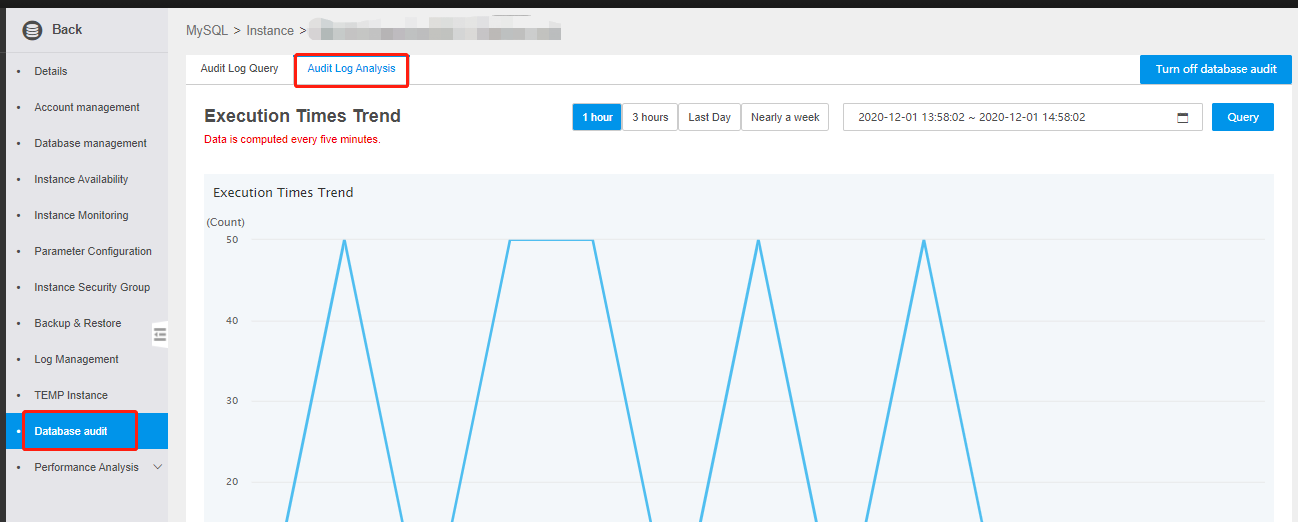This screenshot has height=522, width=1298.
Task: Click Turn off database audit button
Action: (1216, 69)
